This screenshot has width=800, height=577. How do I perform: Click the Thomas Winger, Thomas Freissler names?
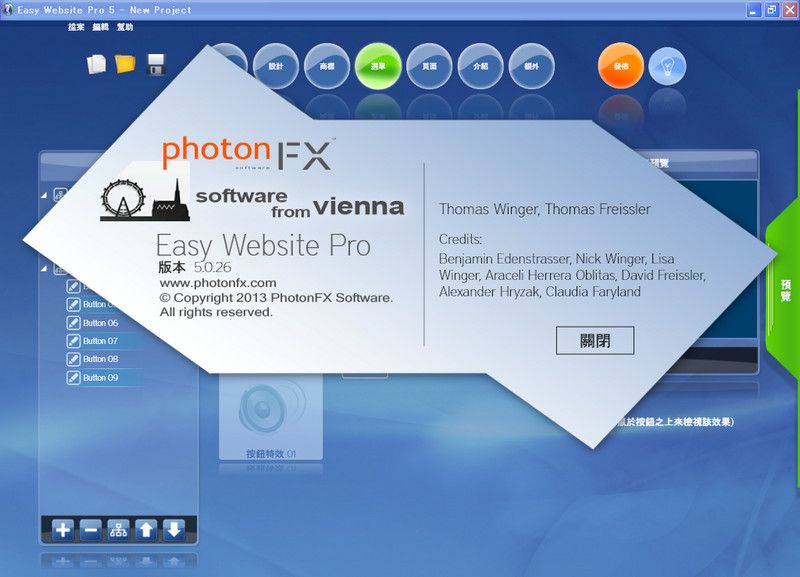click(544, 209)
